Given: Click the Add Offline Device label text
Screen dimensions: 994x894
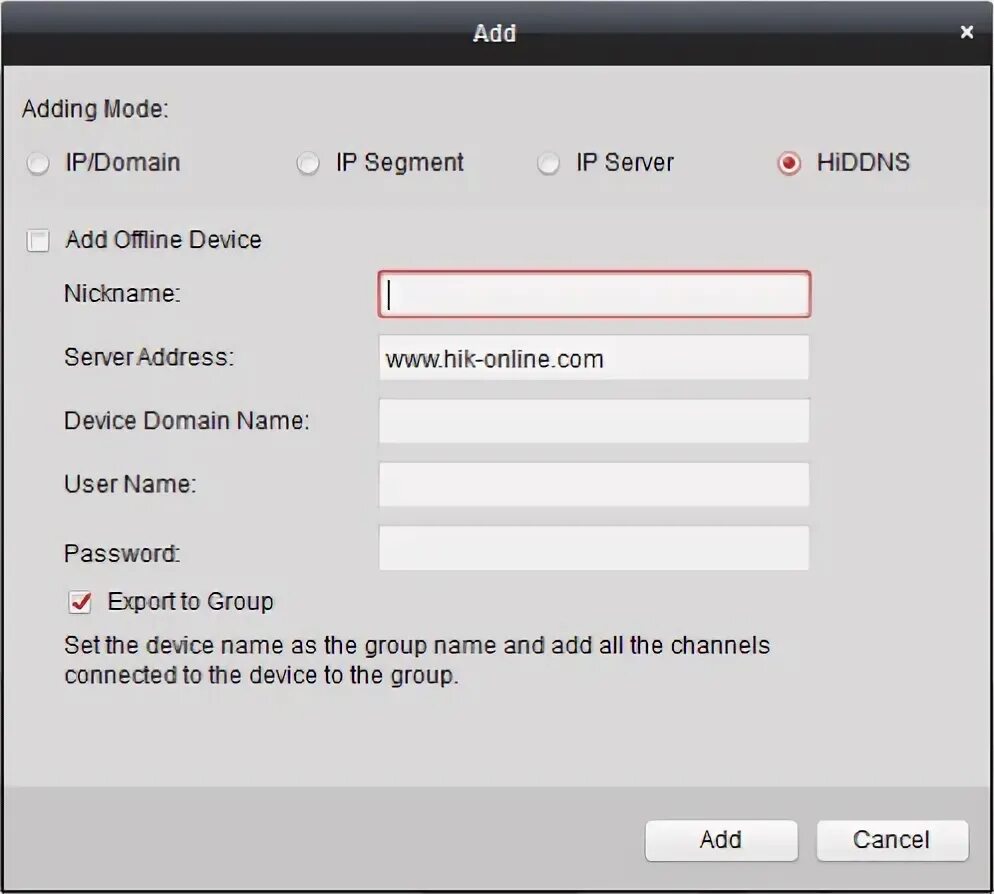Looking at the screenshot, I should [x=162, y=240].
